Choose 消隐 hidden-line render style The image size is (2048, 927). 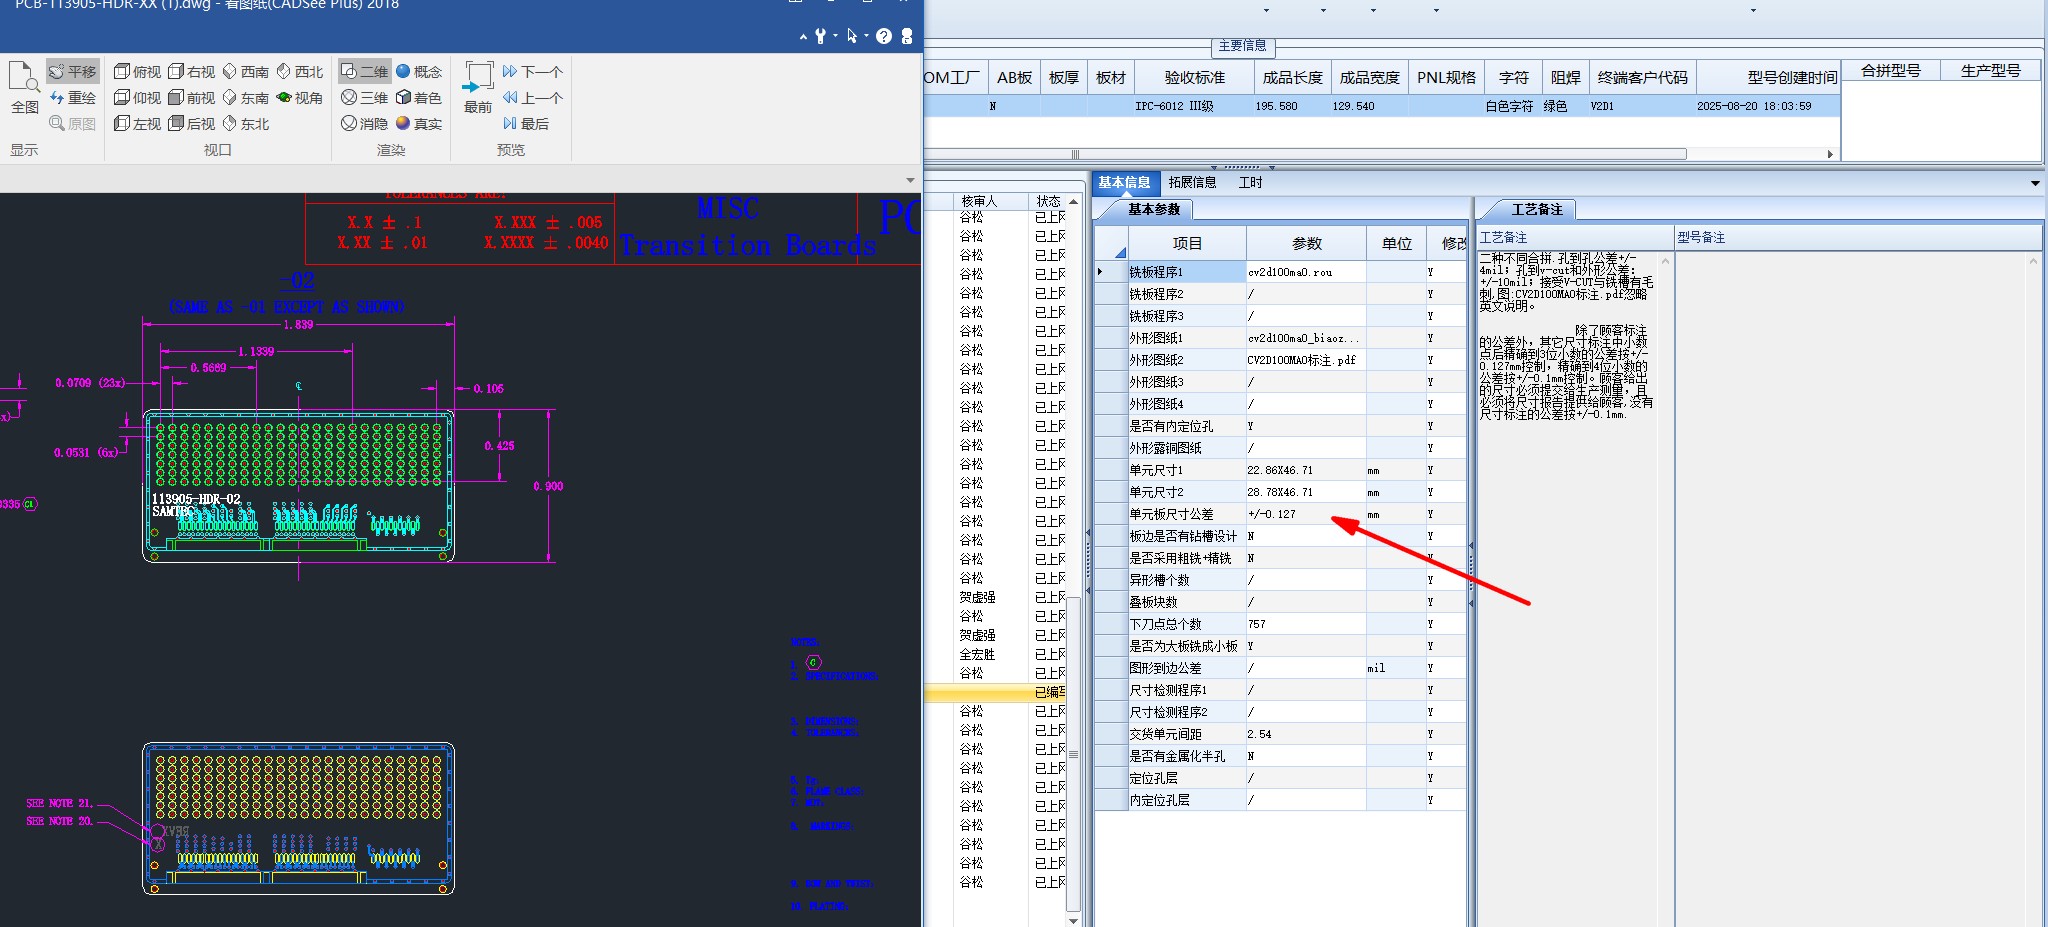pos(364,124)
